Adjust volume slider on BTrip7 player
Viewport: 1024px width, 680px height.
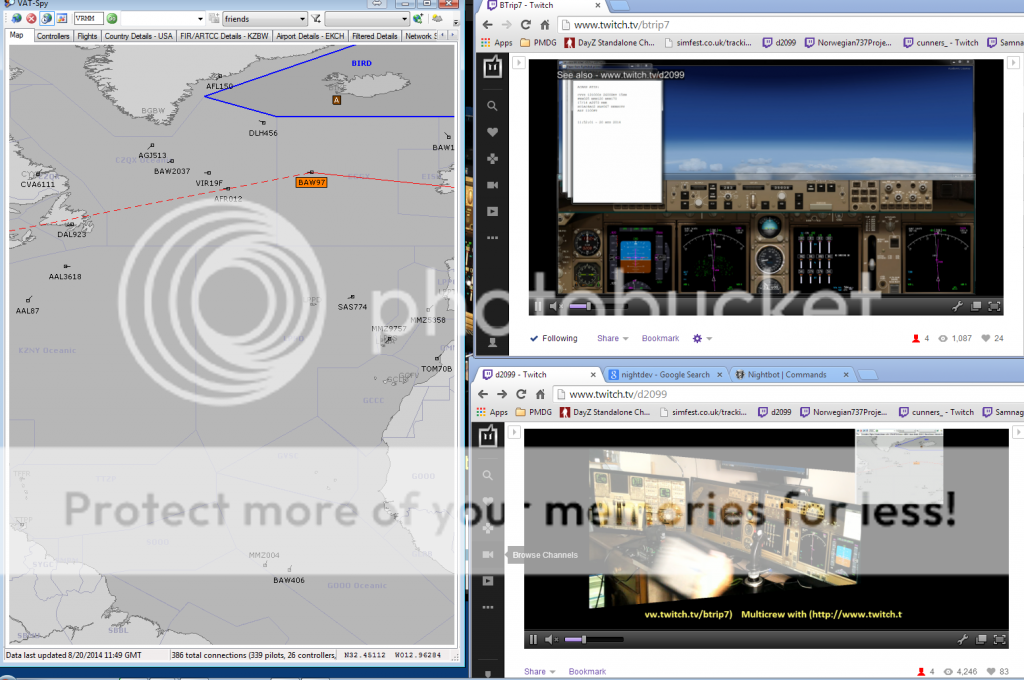pyautogui.click(x=581, y=306)
